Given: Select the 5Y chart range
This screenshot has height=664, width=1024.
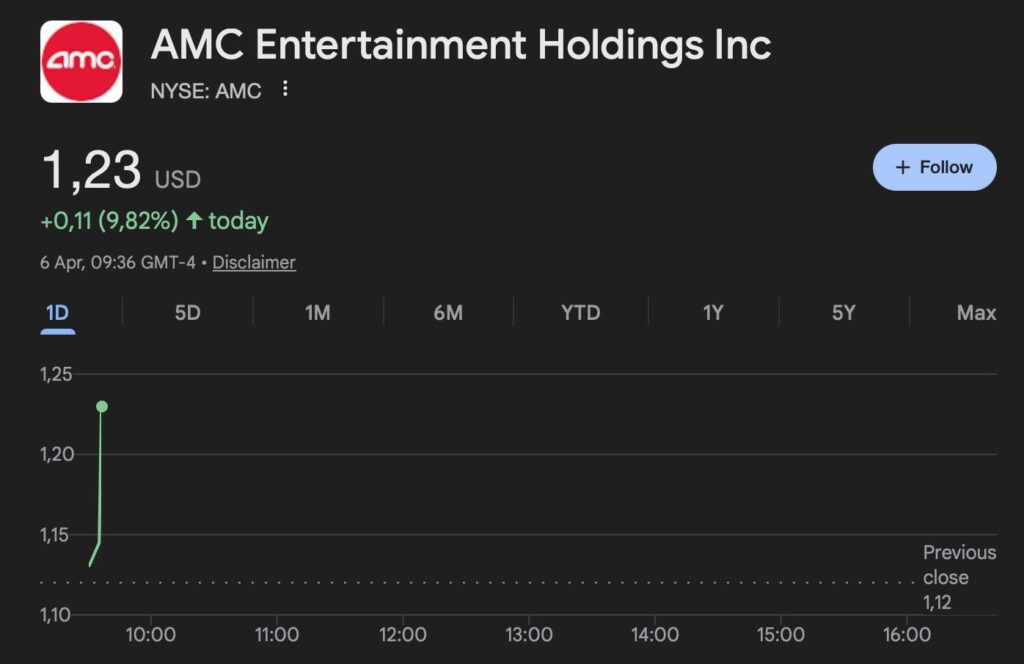Looking at the screenshot, I should [x=843, y=313].
